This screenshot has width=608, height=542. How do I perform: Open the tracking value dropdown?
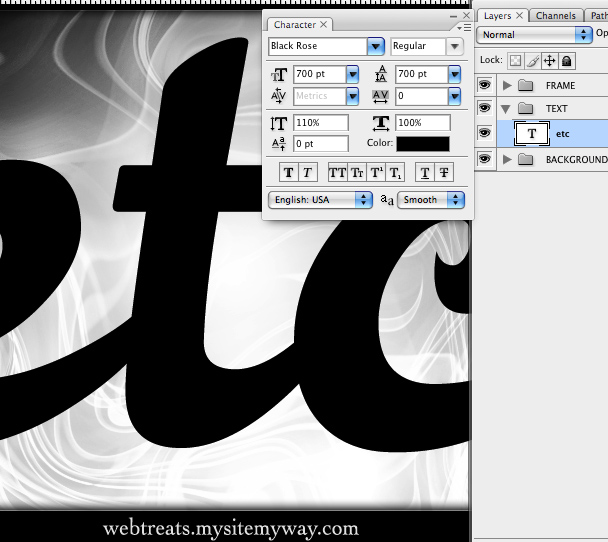[x=454, y=96]
